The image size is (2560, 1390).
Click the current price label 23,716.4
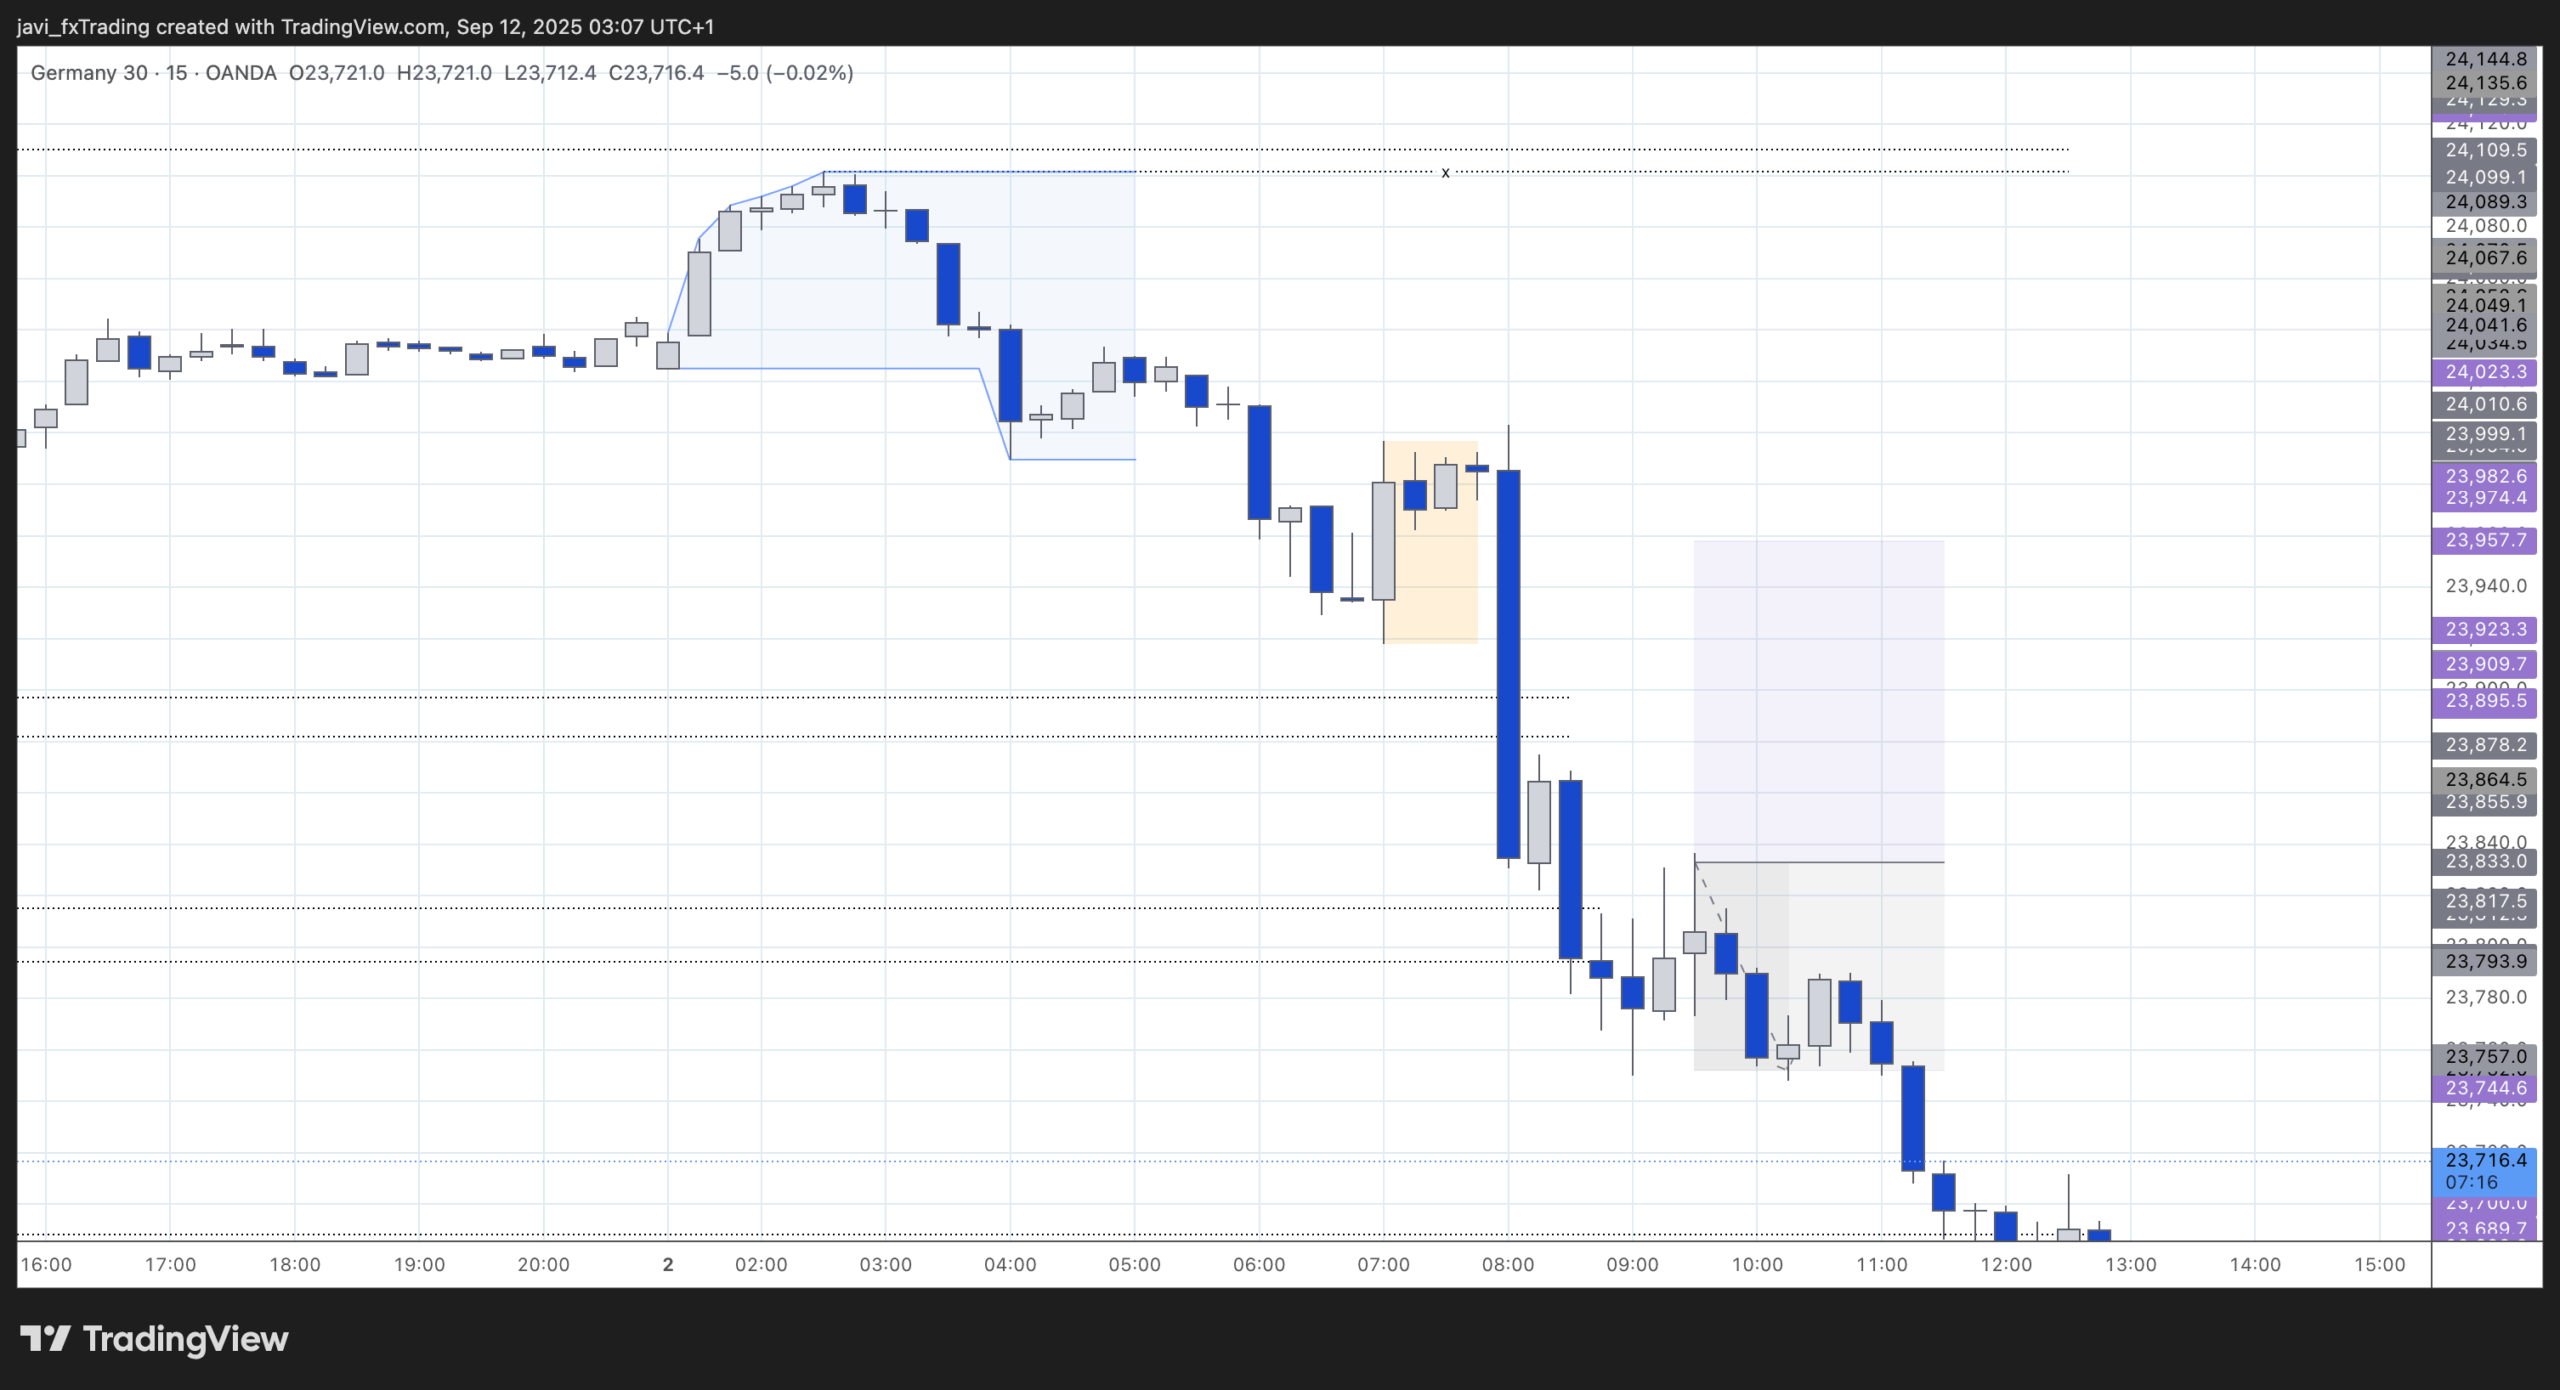(2486, 1159)
